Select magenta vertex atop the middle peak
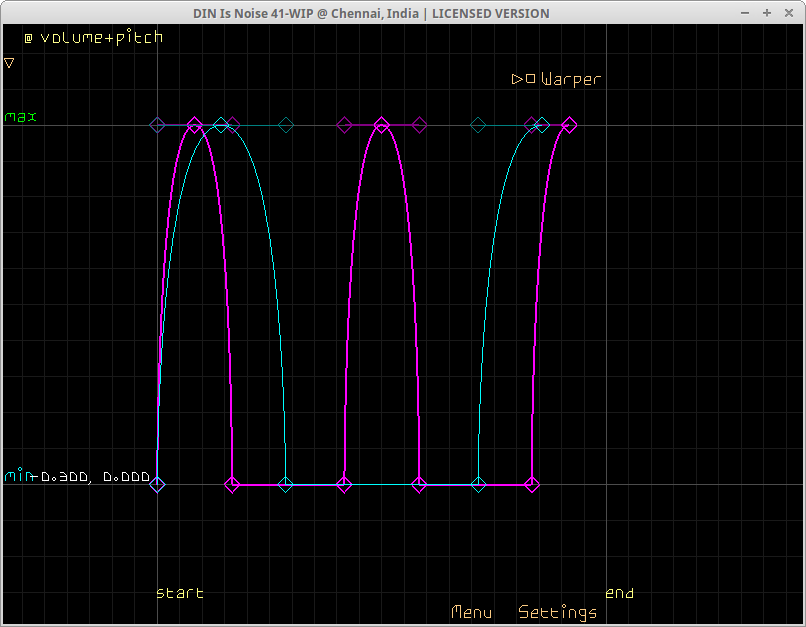The image size is (806, 627). (381, 125)
